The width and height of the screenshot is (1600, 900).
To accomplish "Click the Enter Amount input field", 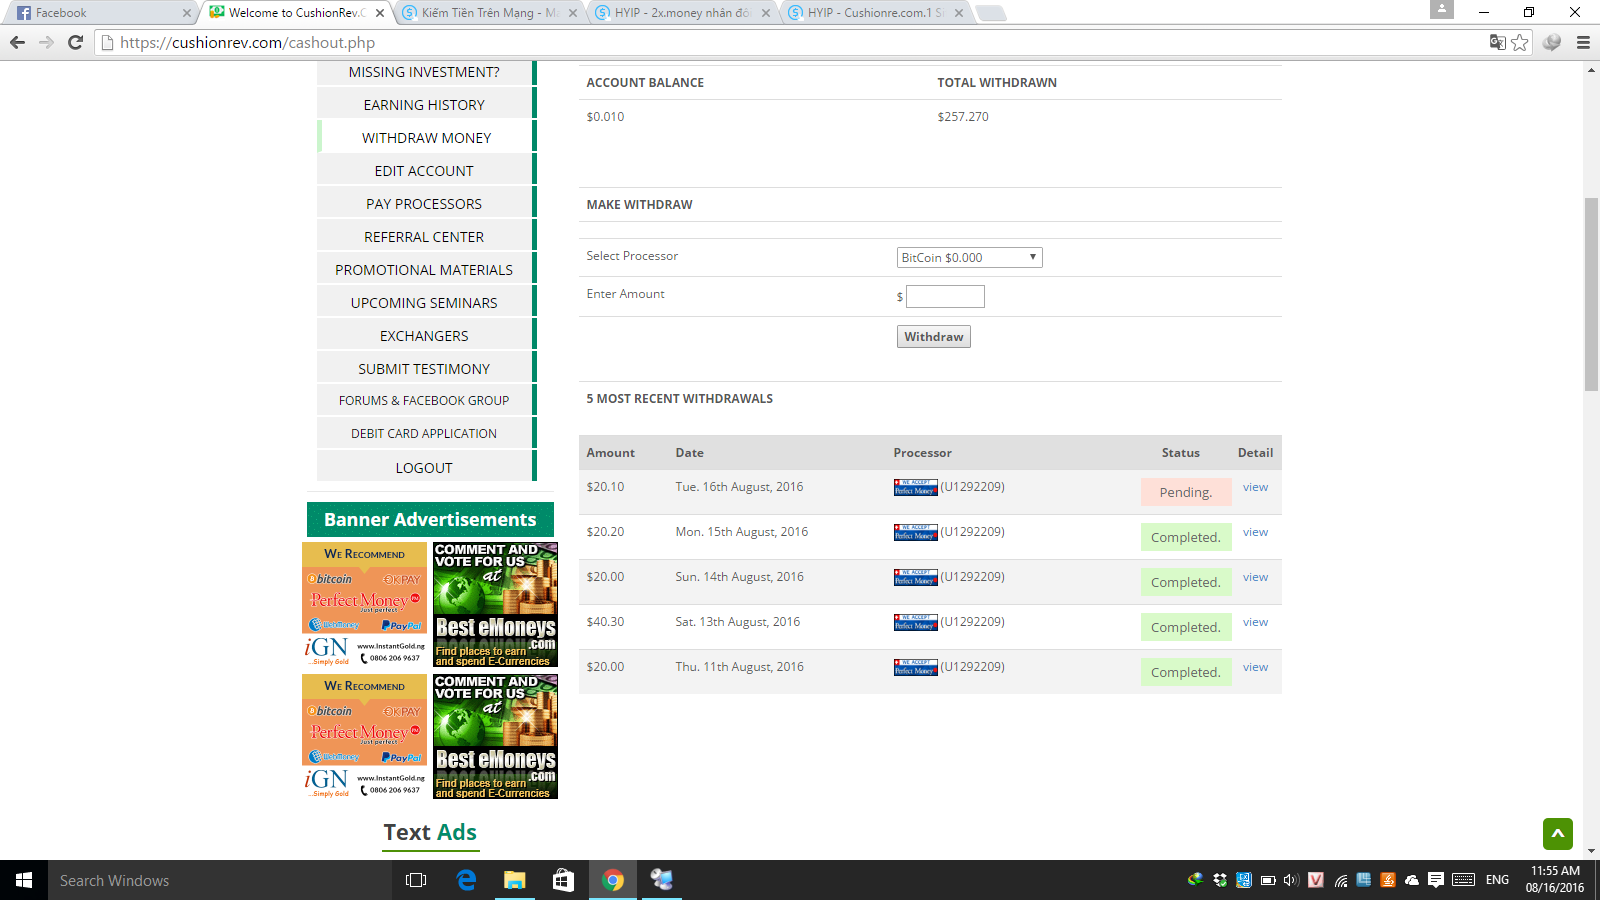I will tap(945, 296).
